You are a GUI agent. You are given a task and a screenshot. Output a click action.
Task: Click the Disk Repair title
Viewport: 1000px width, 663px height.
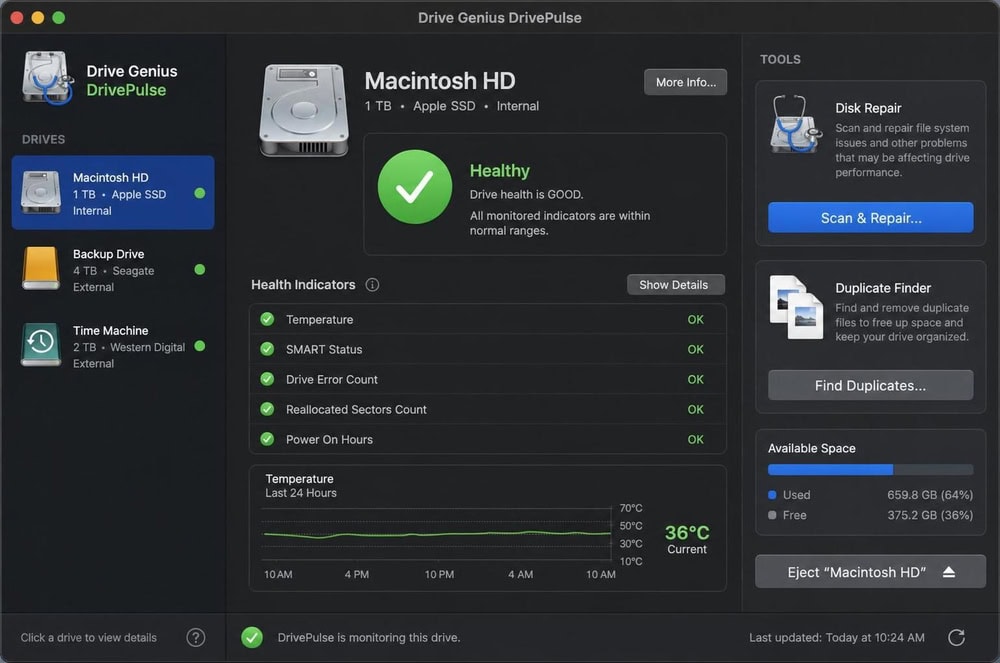(x=868, y=108)
